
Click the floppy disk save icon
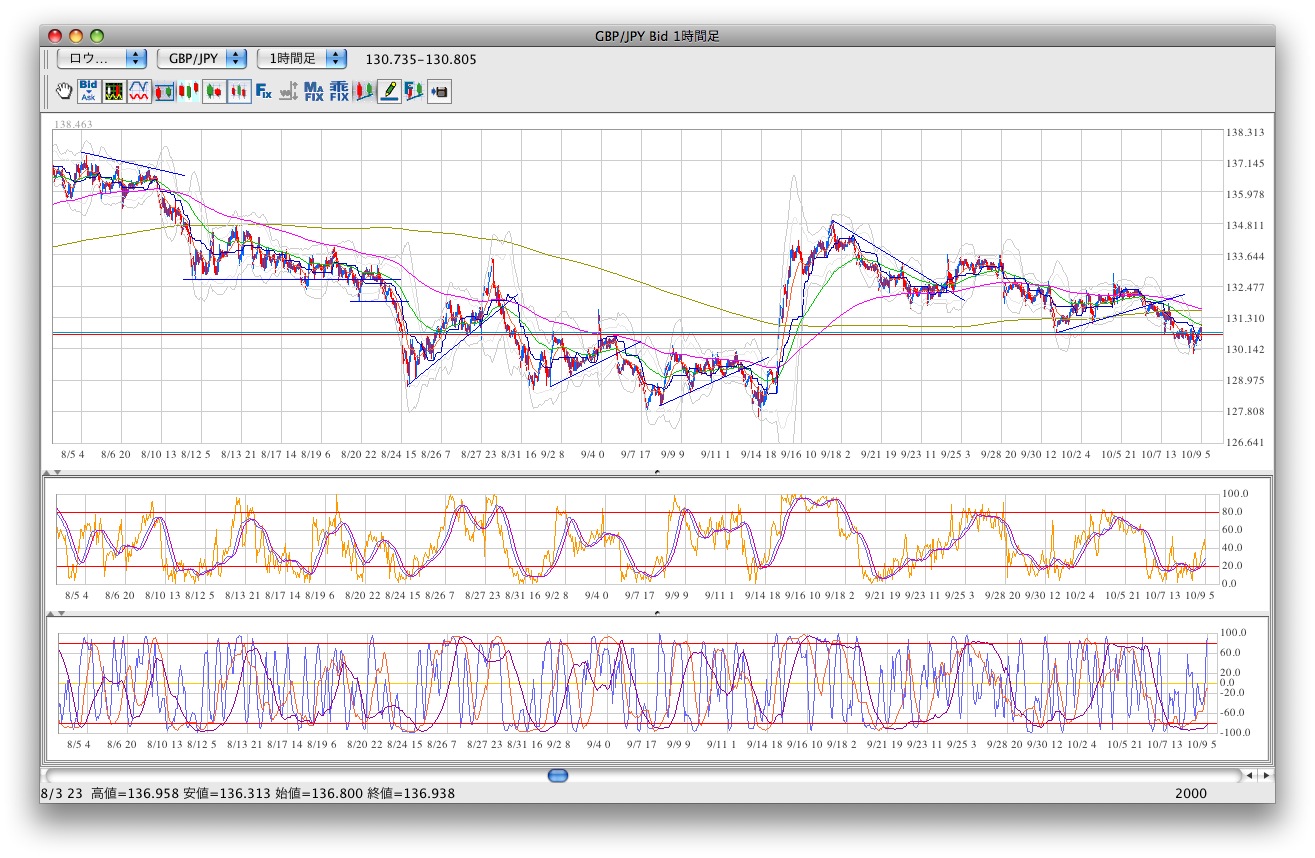439,92
